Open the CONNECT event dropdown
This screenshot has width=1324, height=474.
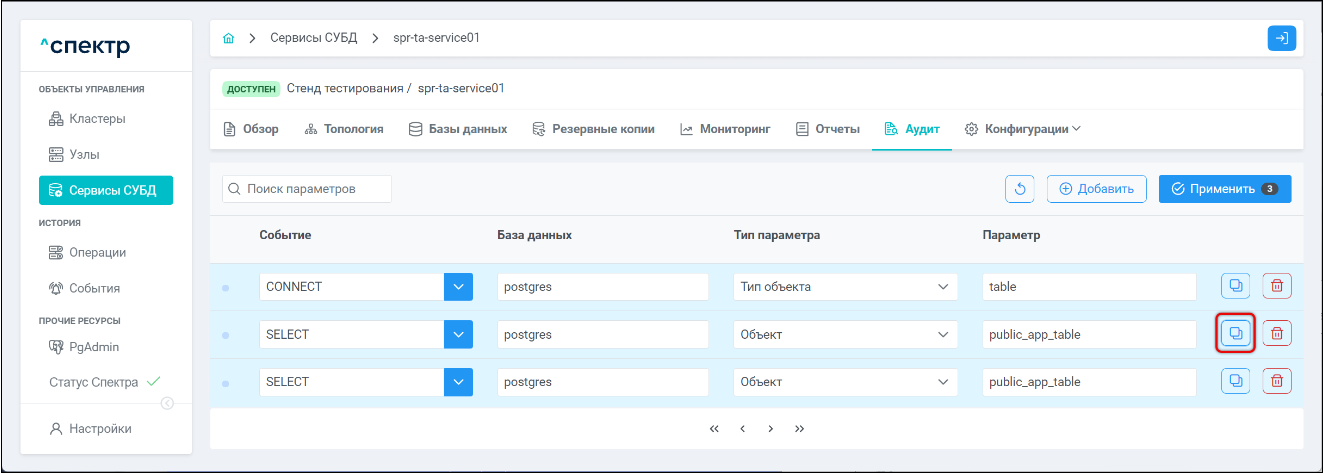tap(458, 287)
